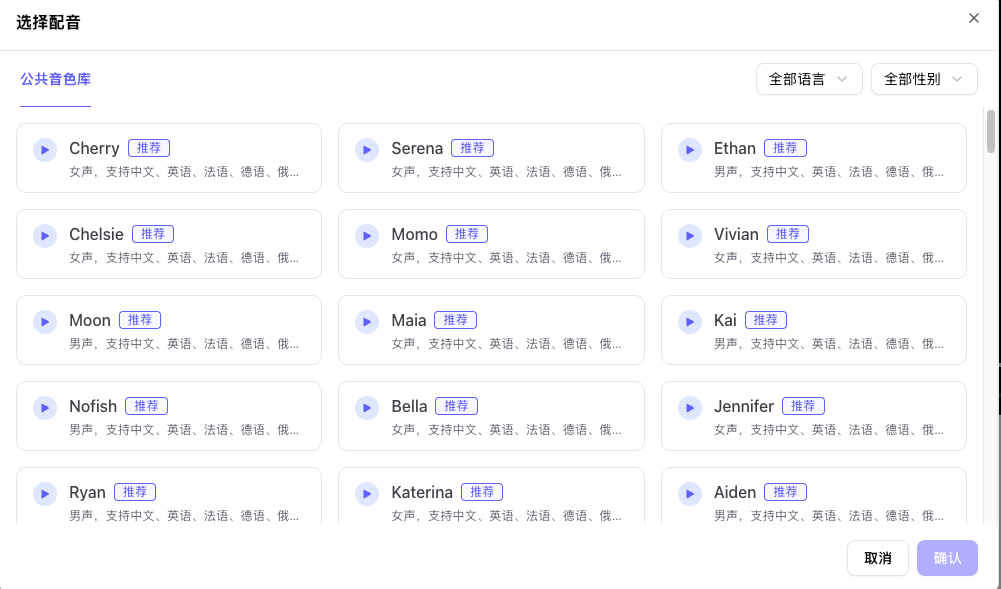Viewport: 1001px width, 589px height.
Task: Preview Ethan's voice with play icon
Action: tap(690, 149)
